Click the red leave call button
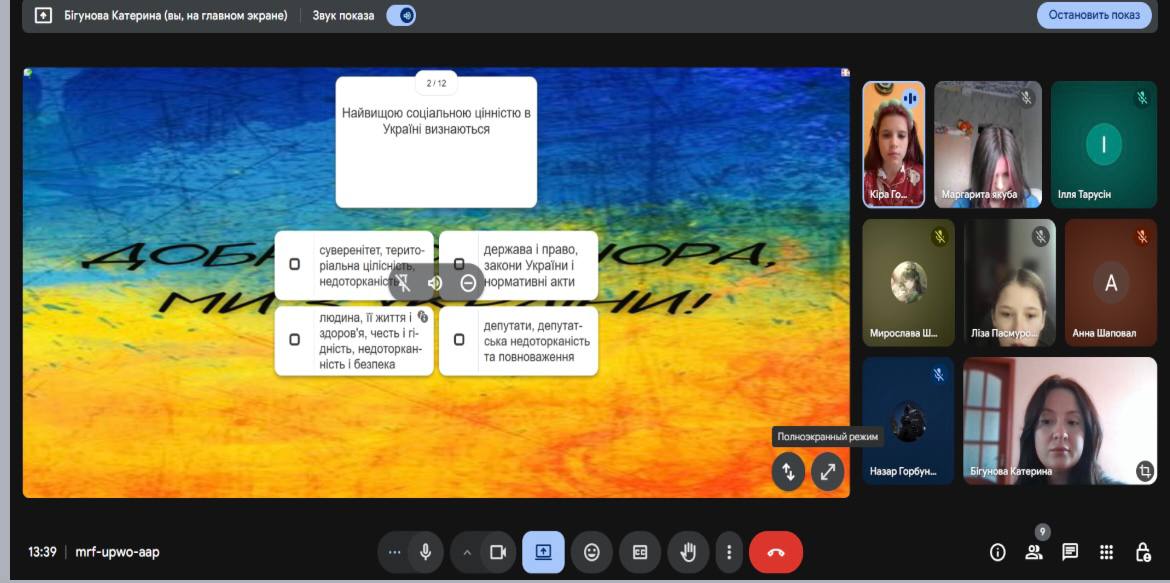The height and width of the screenshot is (583, 1170). [x=775, y=552]
